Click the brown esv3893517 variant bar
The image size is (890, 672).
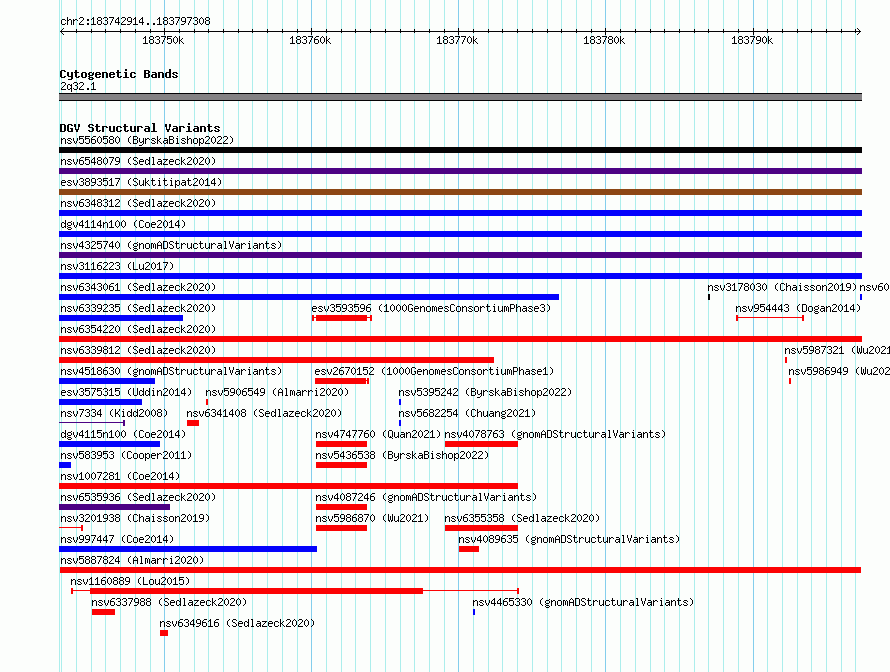coord(460,192)
